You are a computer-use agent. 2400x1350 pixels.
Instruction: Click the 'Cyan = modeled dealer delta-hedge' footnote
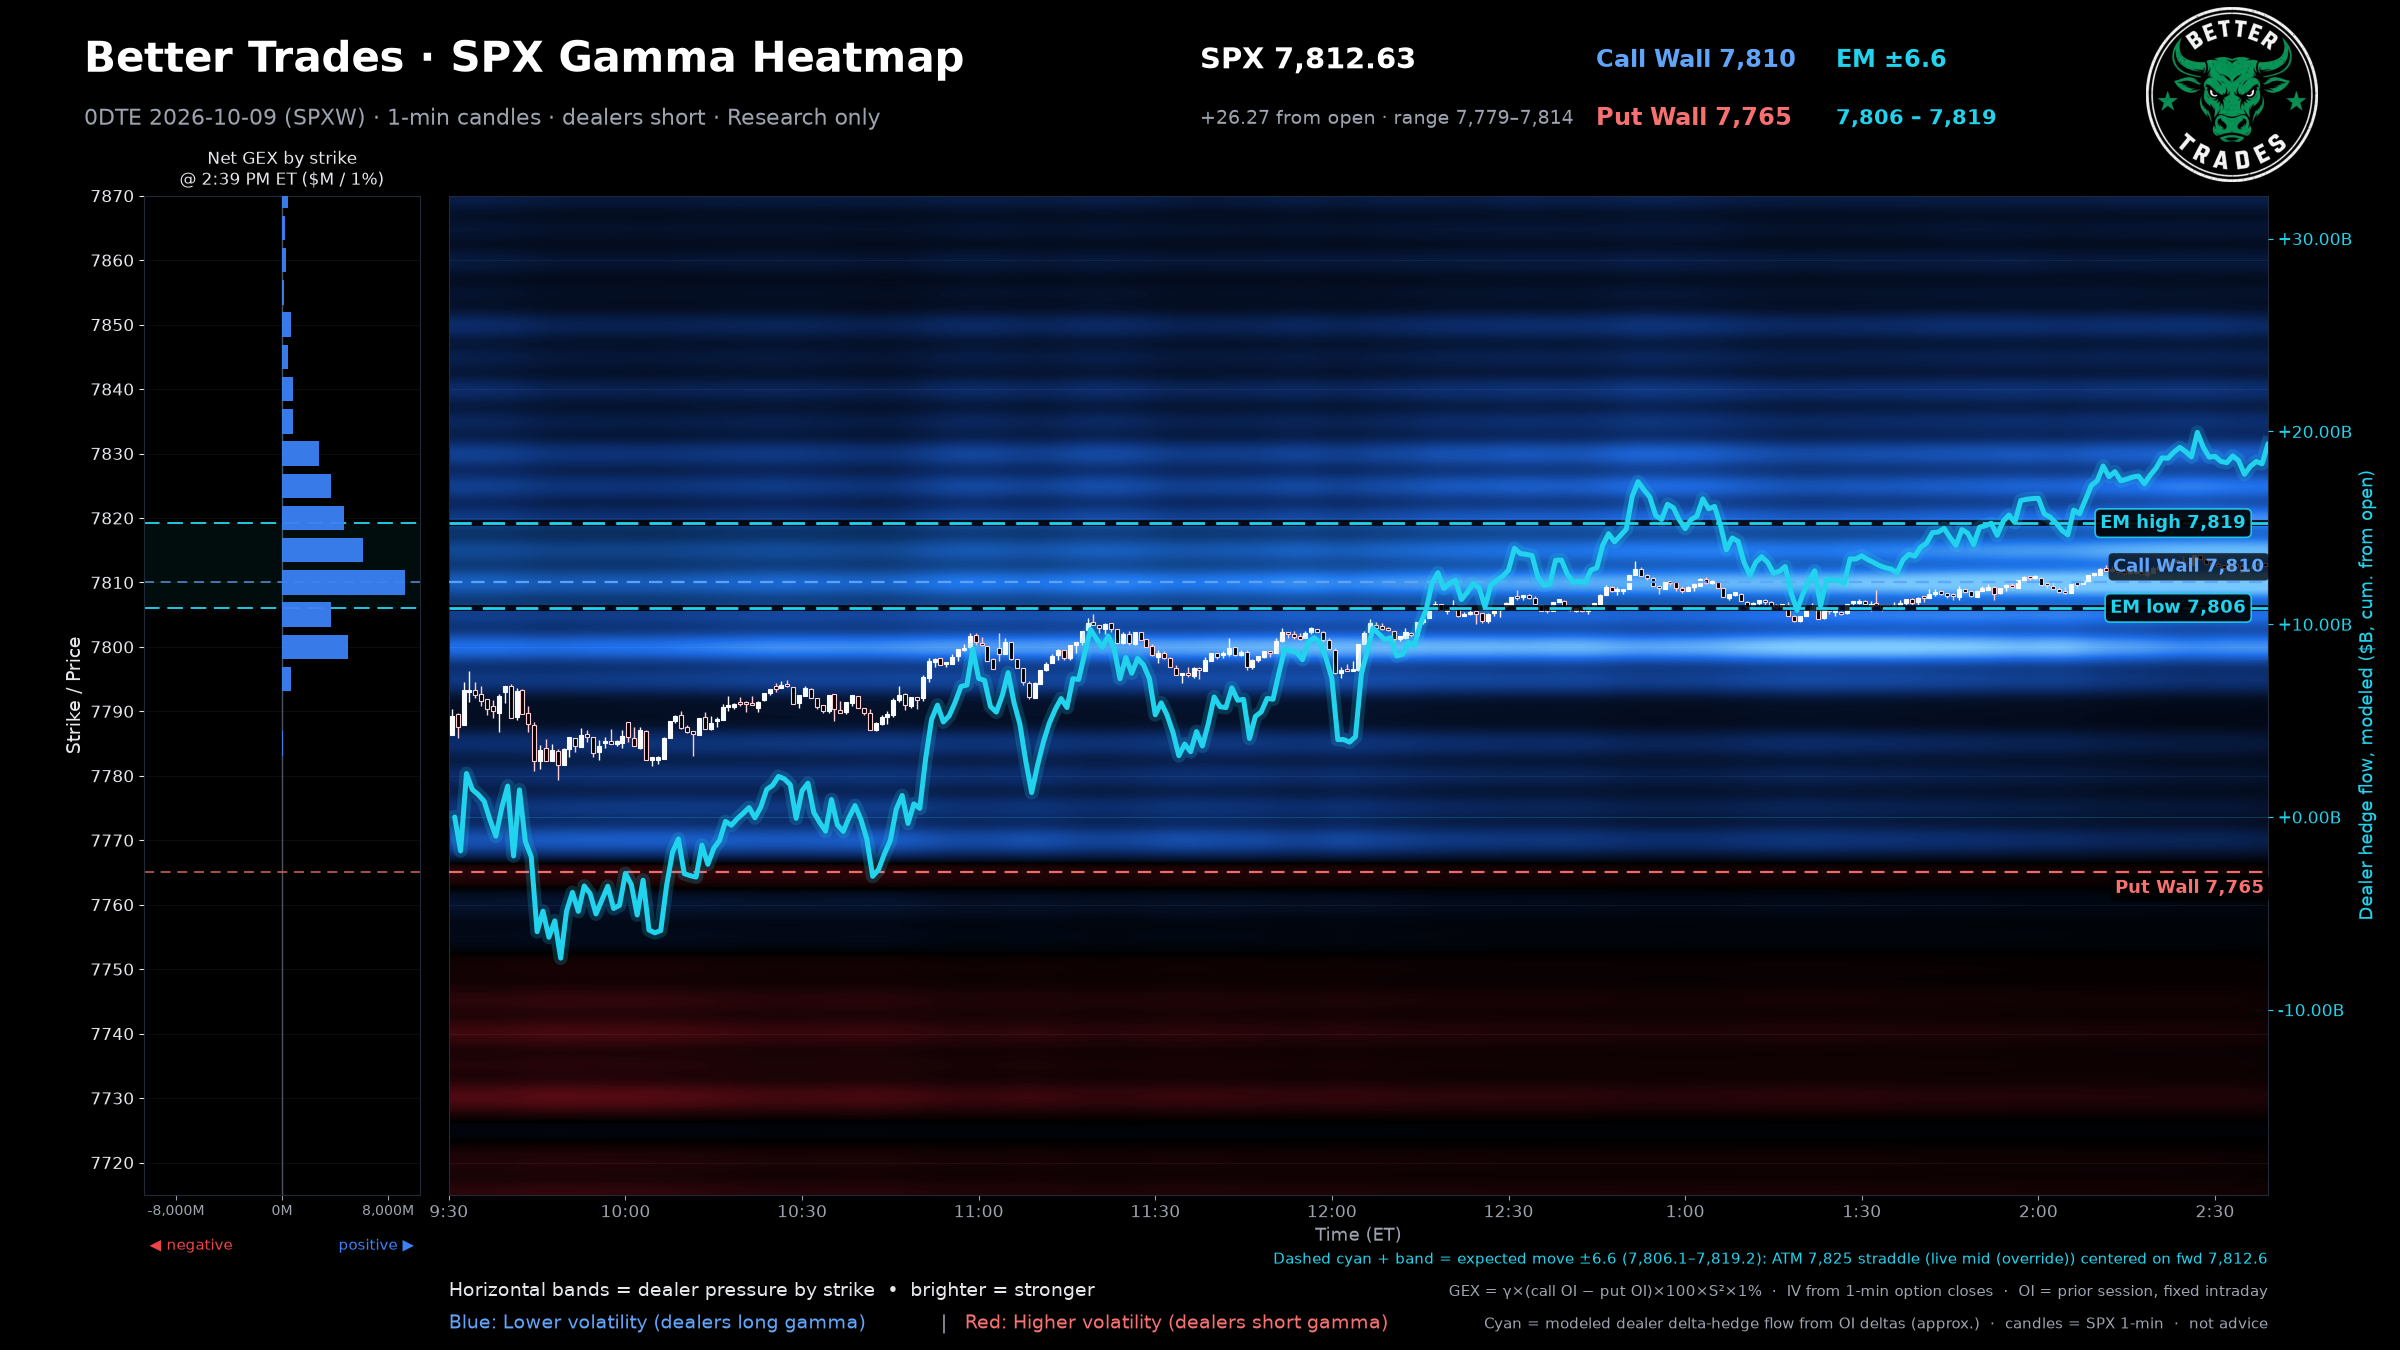1876,1324
